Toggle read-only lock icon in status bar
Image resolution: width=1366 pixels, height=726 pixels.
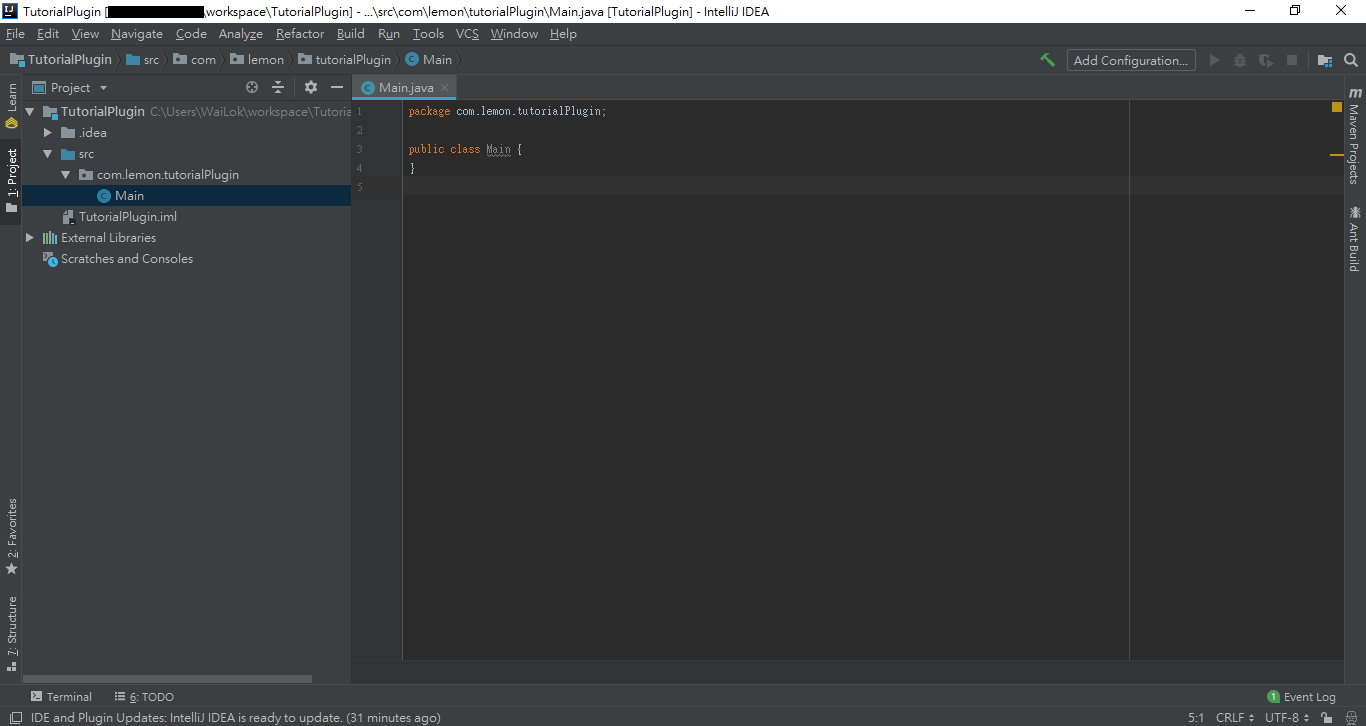(1326, 718)
